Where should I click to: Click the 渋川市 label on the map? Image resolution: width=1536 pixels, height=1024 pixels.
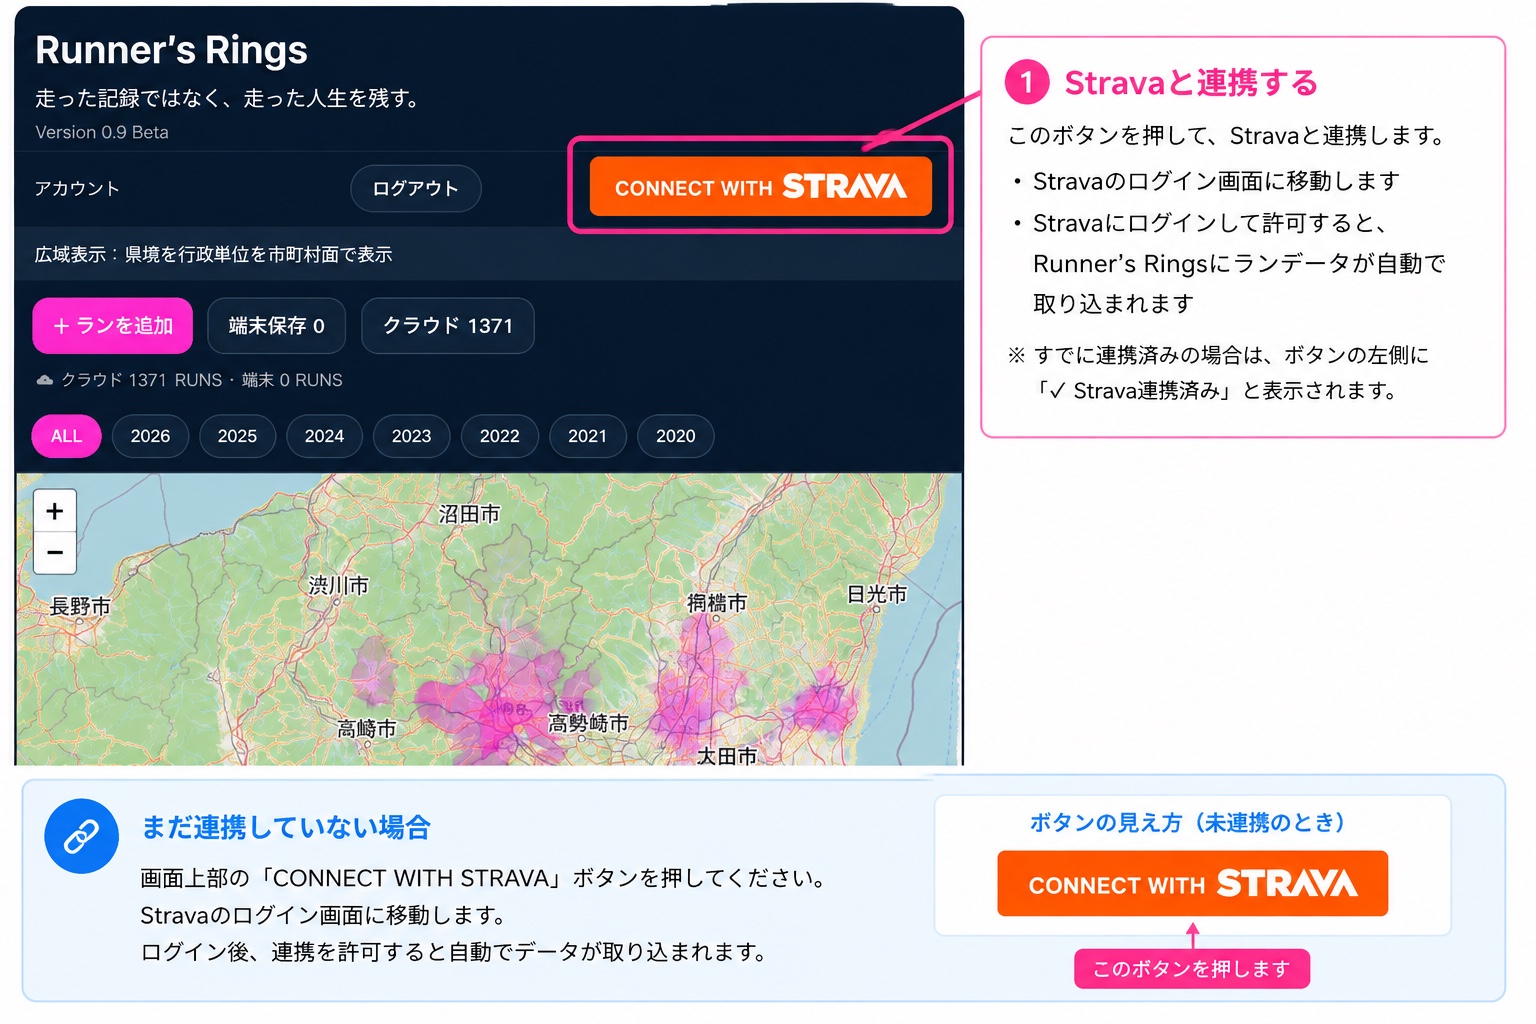click(x=339, y=585)
